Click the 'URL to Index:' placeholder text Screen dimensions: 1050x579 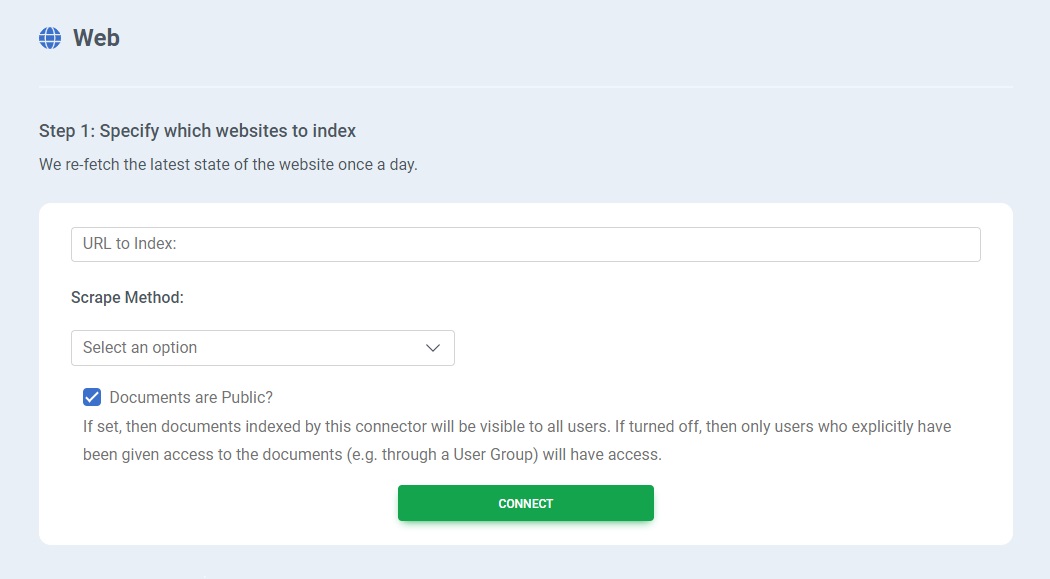point(129,244)
